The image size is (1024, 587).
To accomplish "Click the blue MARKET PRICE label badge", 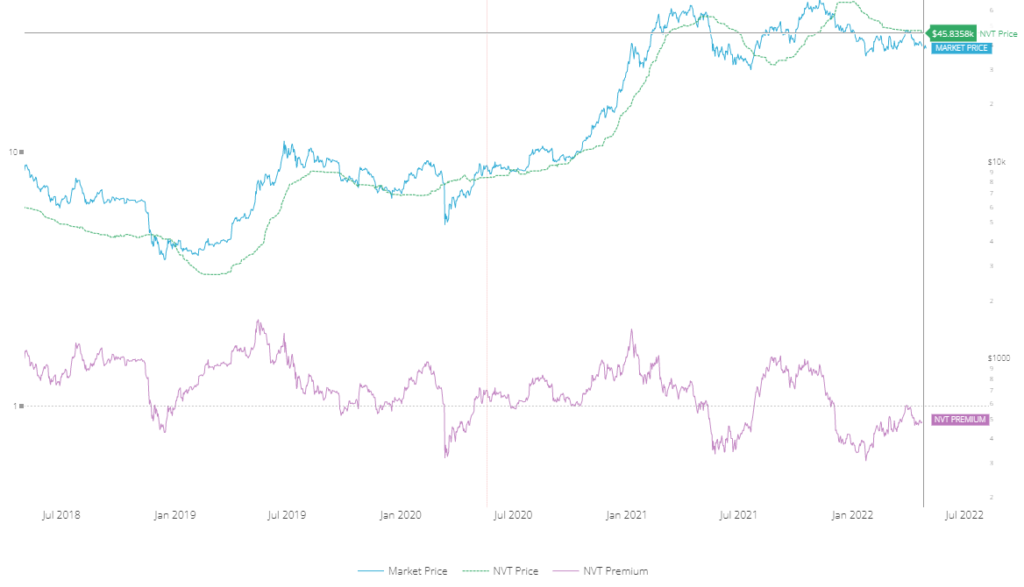I will 955,48.
